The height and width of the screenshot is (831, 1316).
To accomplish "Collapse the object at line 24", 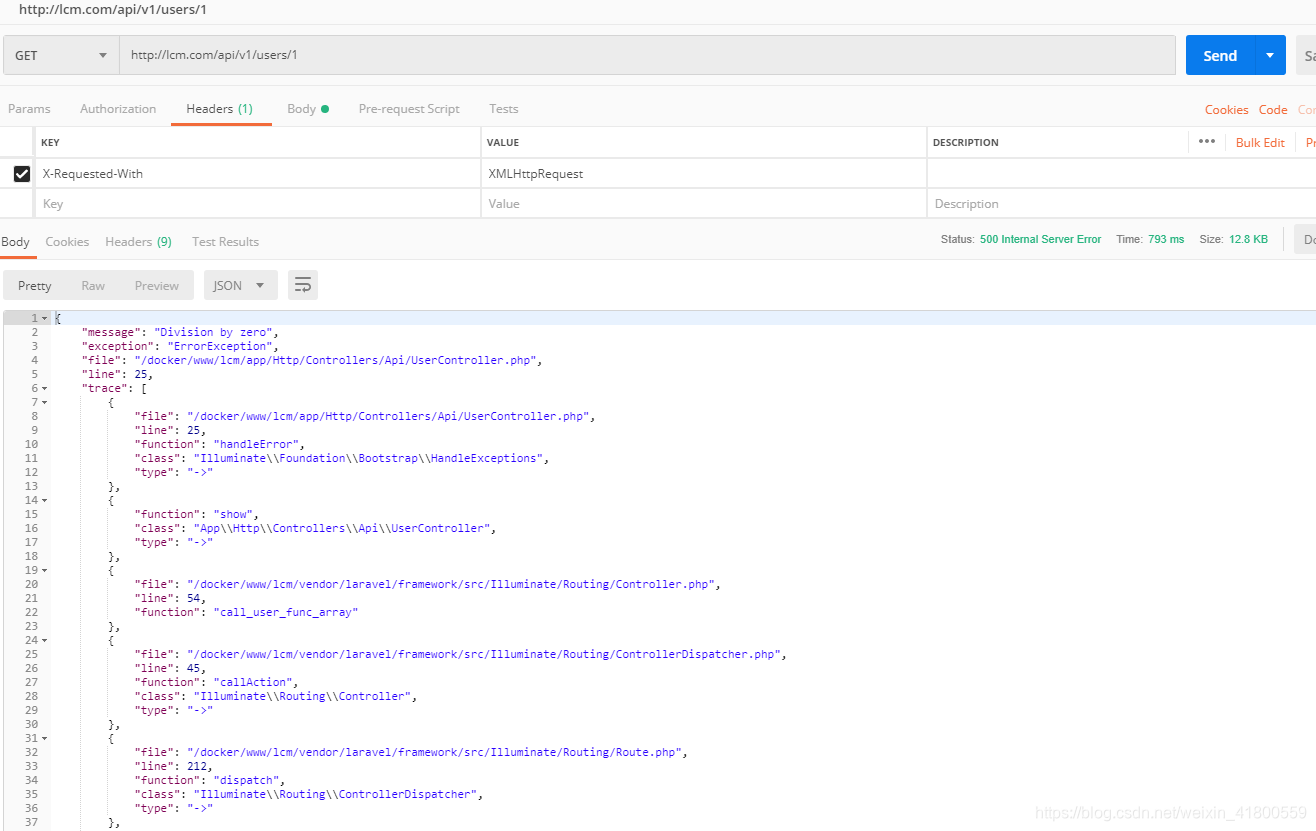I will tap(44, 640).
